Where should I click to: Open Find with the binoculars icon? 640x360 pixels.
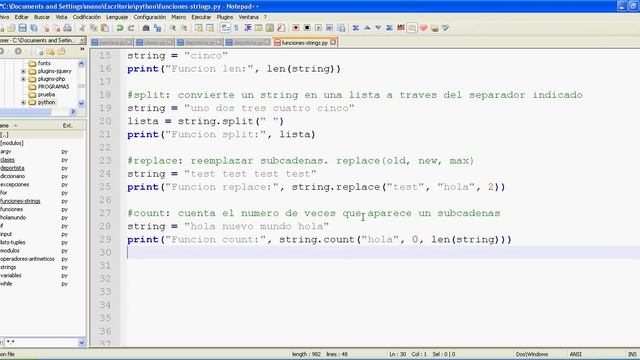point(146,28)
